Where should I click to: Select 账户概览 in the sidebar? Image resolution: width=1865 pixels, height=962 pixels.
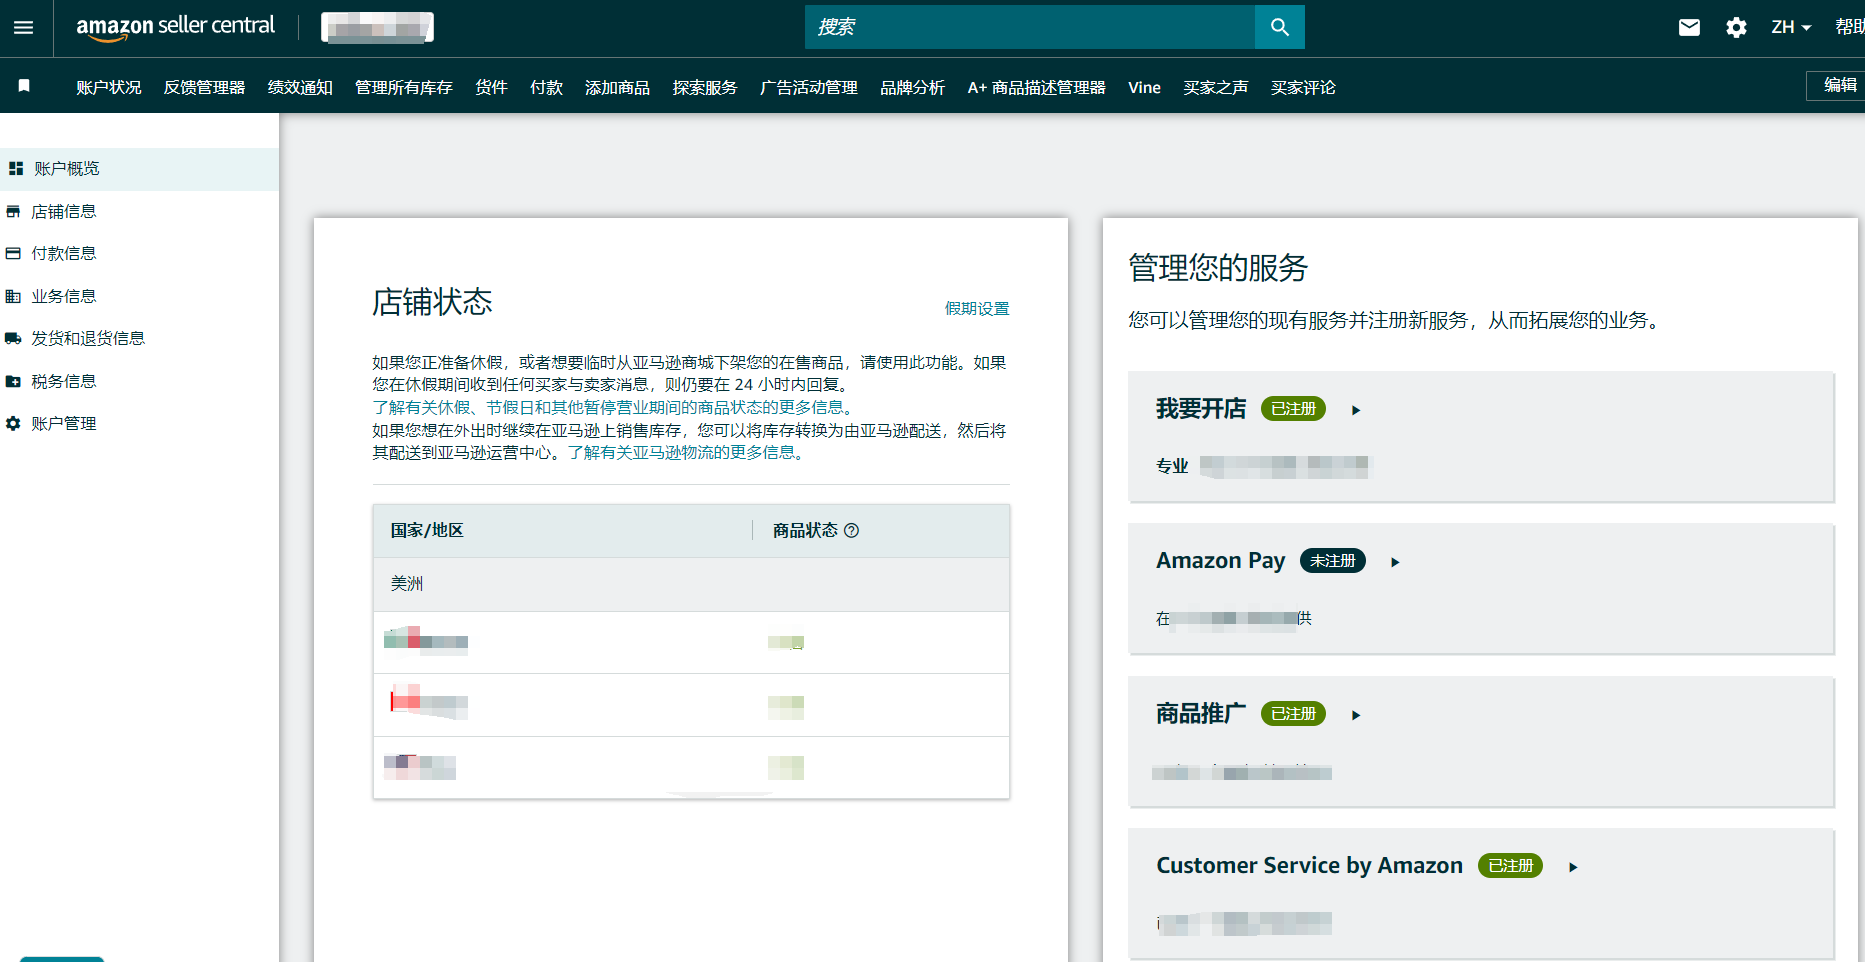click(x=139, y=169)
